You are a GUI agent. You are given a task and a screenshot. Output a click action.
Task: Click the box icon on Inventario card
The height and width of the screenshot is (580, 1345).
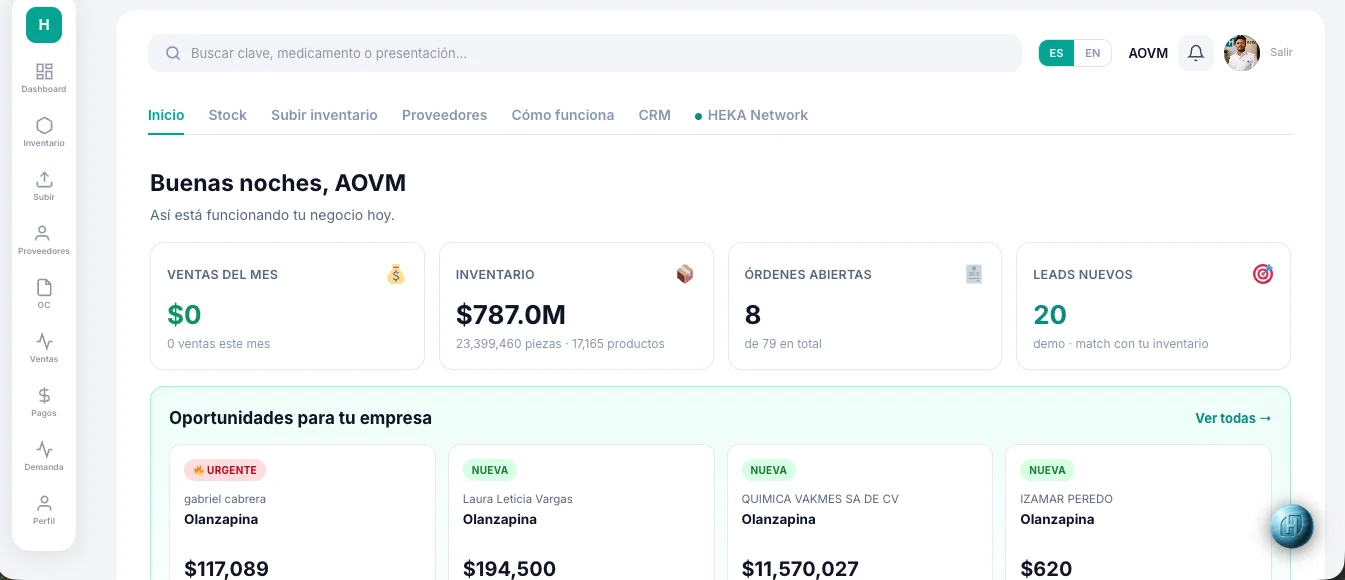coord(685,274)
